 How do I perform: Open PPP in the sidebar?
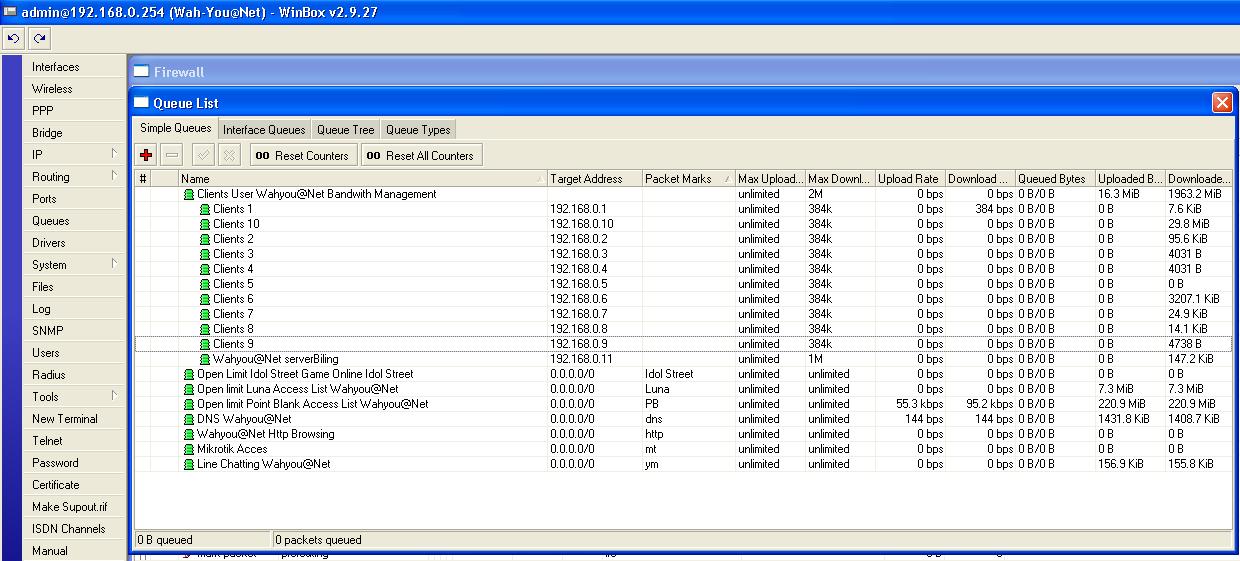click(x=75, y=111)
